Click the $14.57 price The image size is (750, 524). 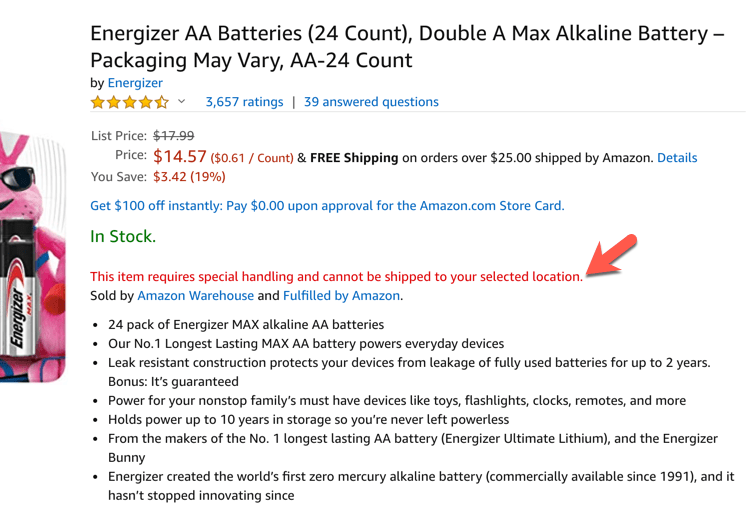pos(180,157)
